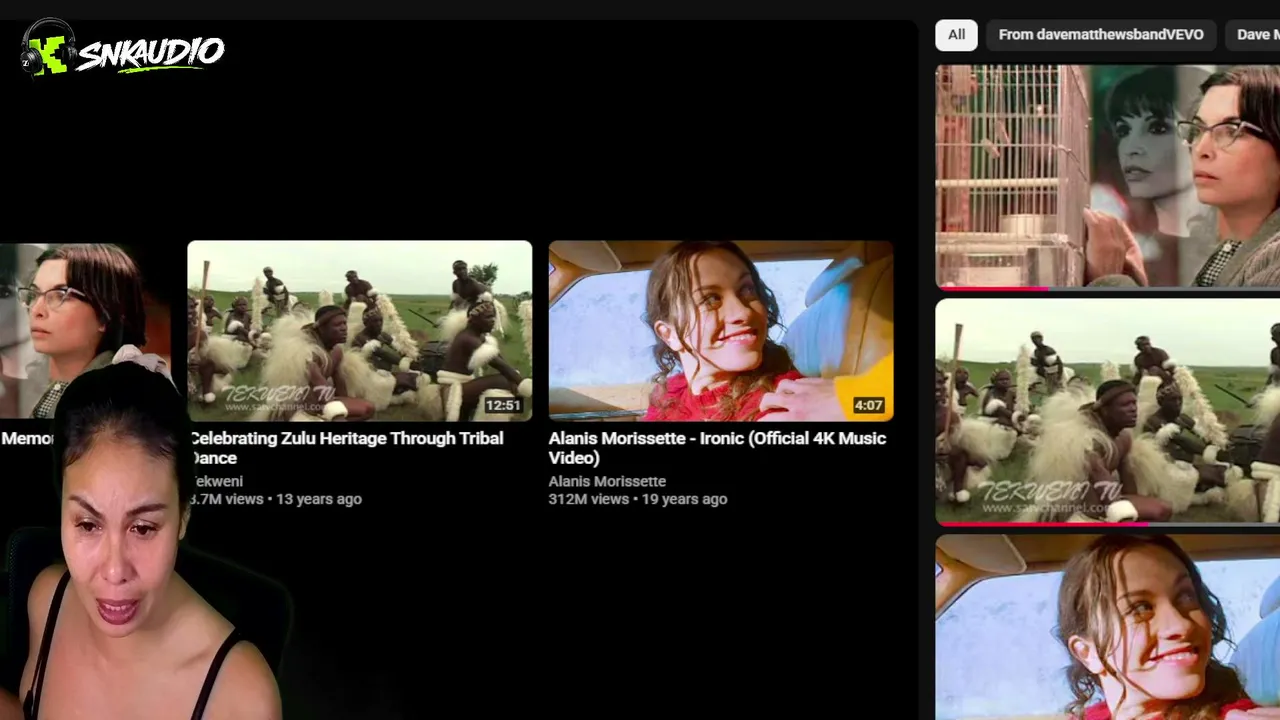Open the sidebar thumbnail showing the bird cage

click(1108, 176)
